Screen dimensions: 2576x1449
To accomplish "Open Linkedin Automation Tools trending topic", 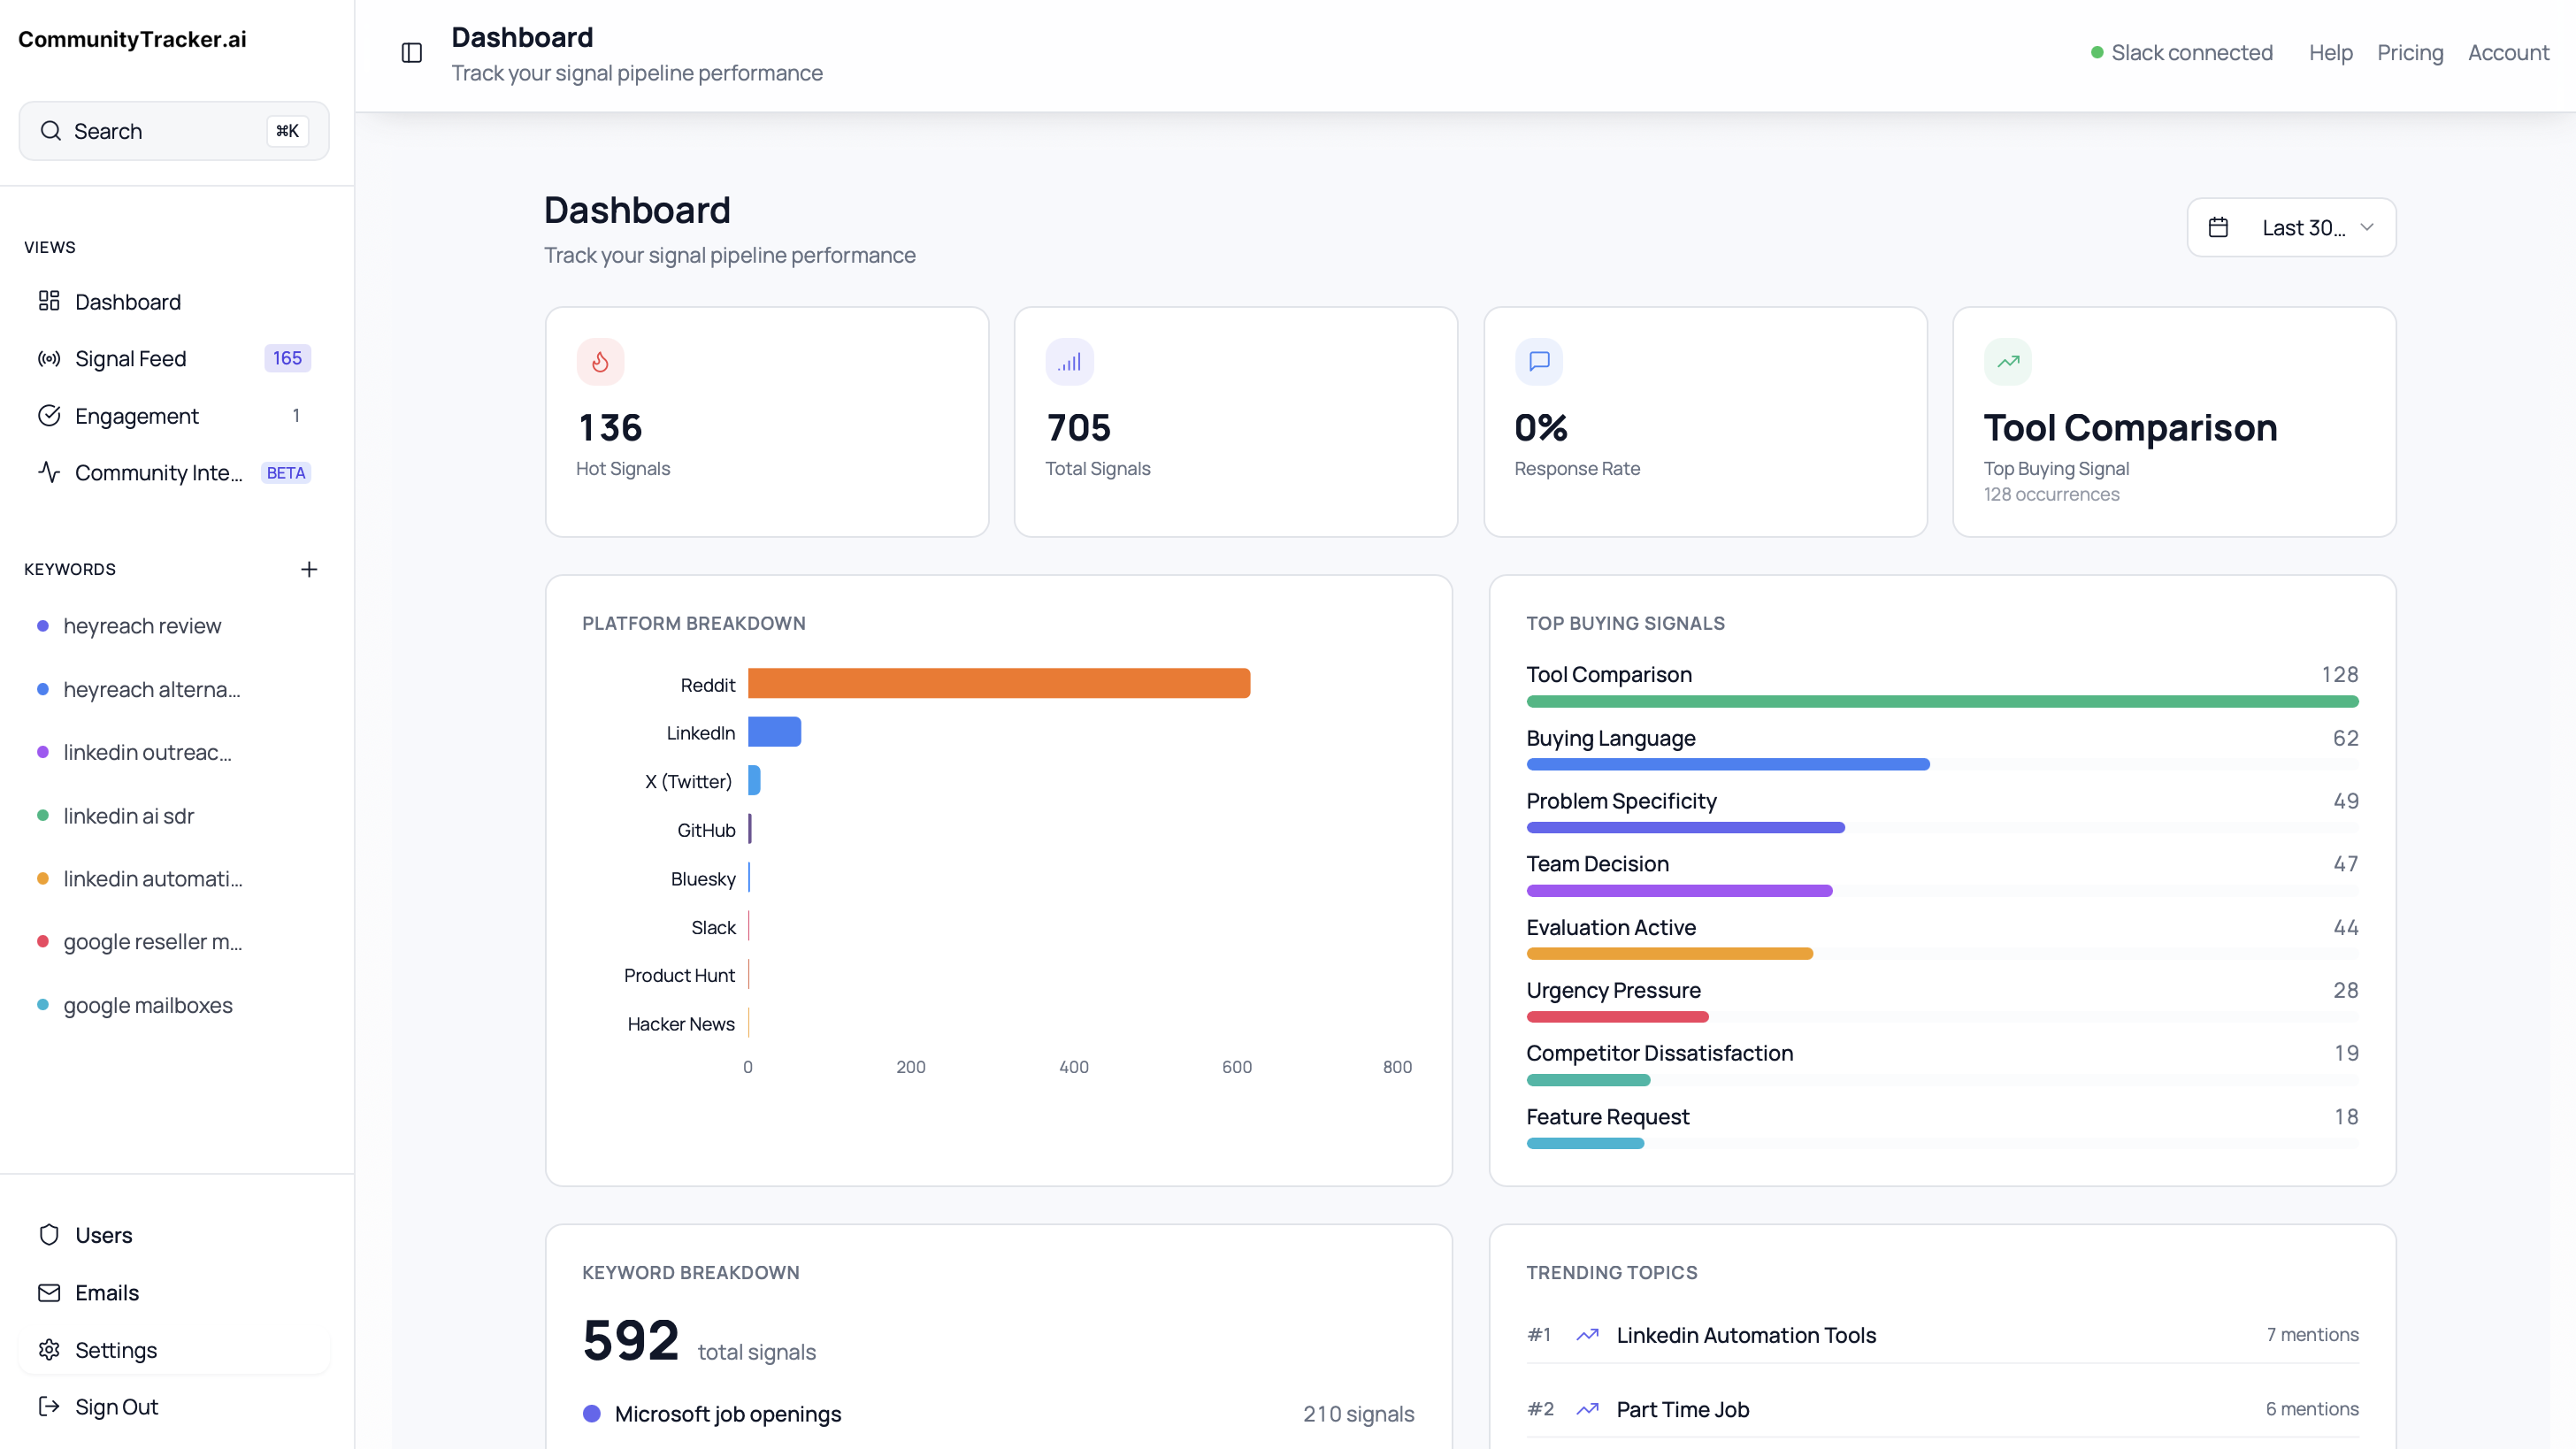I will coord(1745,1335).
